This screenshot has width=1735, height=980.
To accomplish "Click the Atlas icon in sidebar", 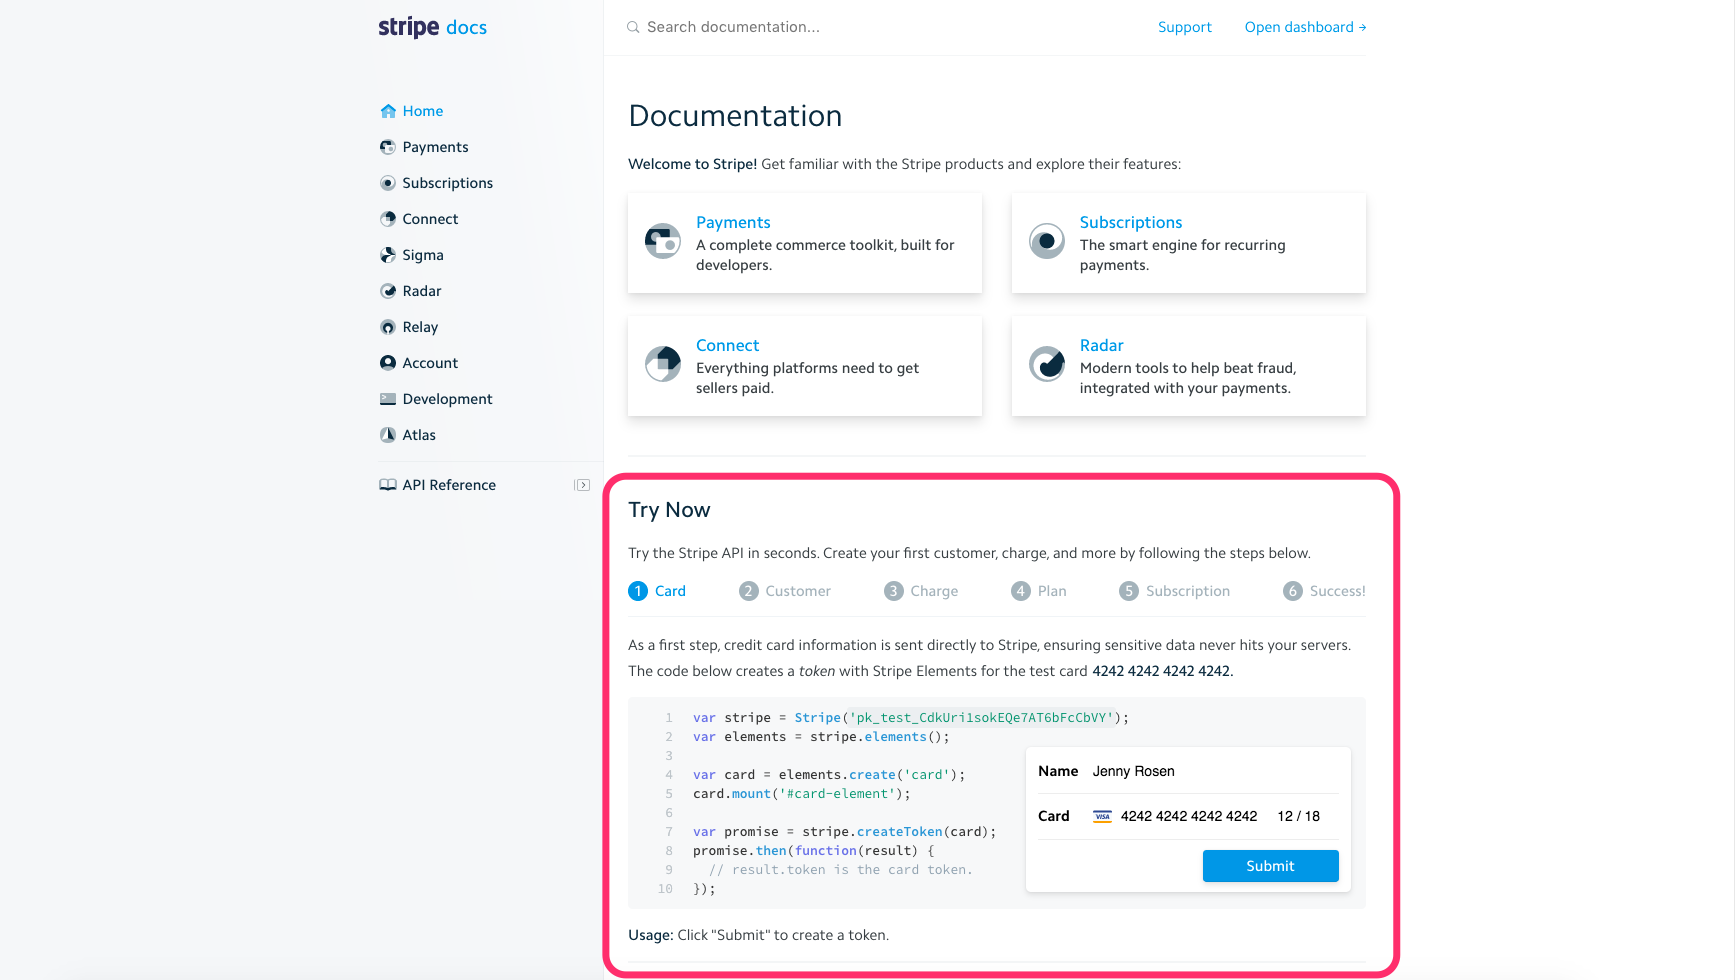I will pyautogui.click(x=388, y=435).
